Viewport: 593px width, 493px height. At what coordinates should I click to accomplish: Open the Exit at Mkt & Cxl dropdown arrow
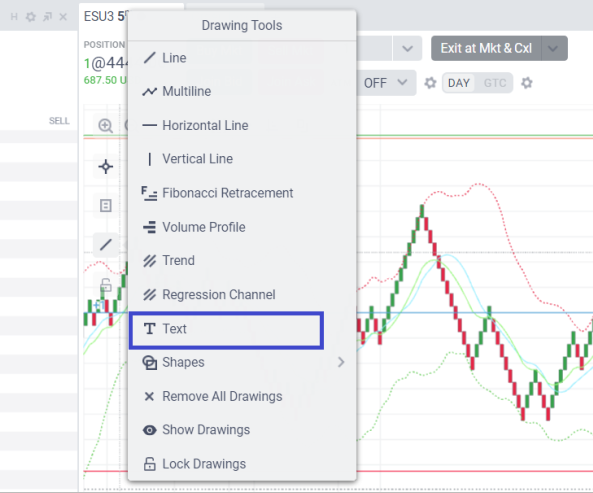point(554,48)
